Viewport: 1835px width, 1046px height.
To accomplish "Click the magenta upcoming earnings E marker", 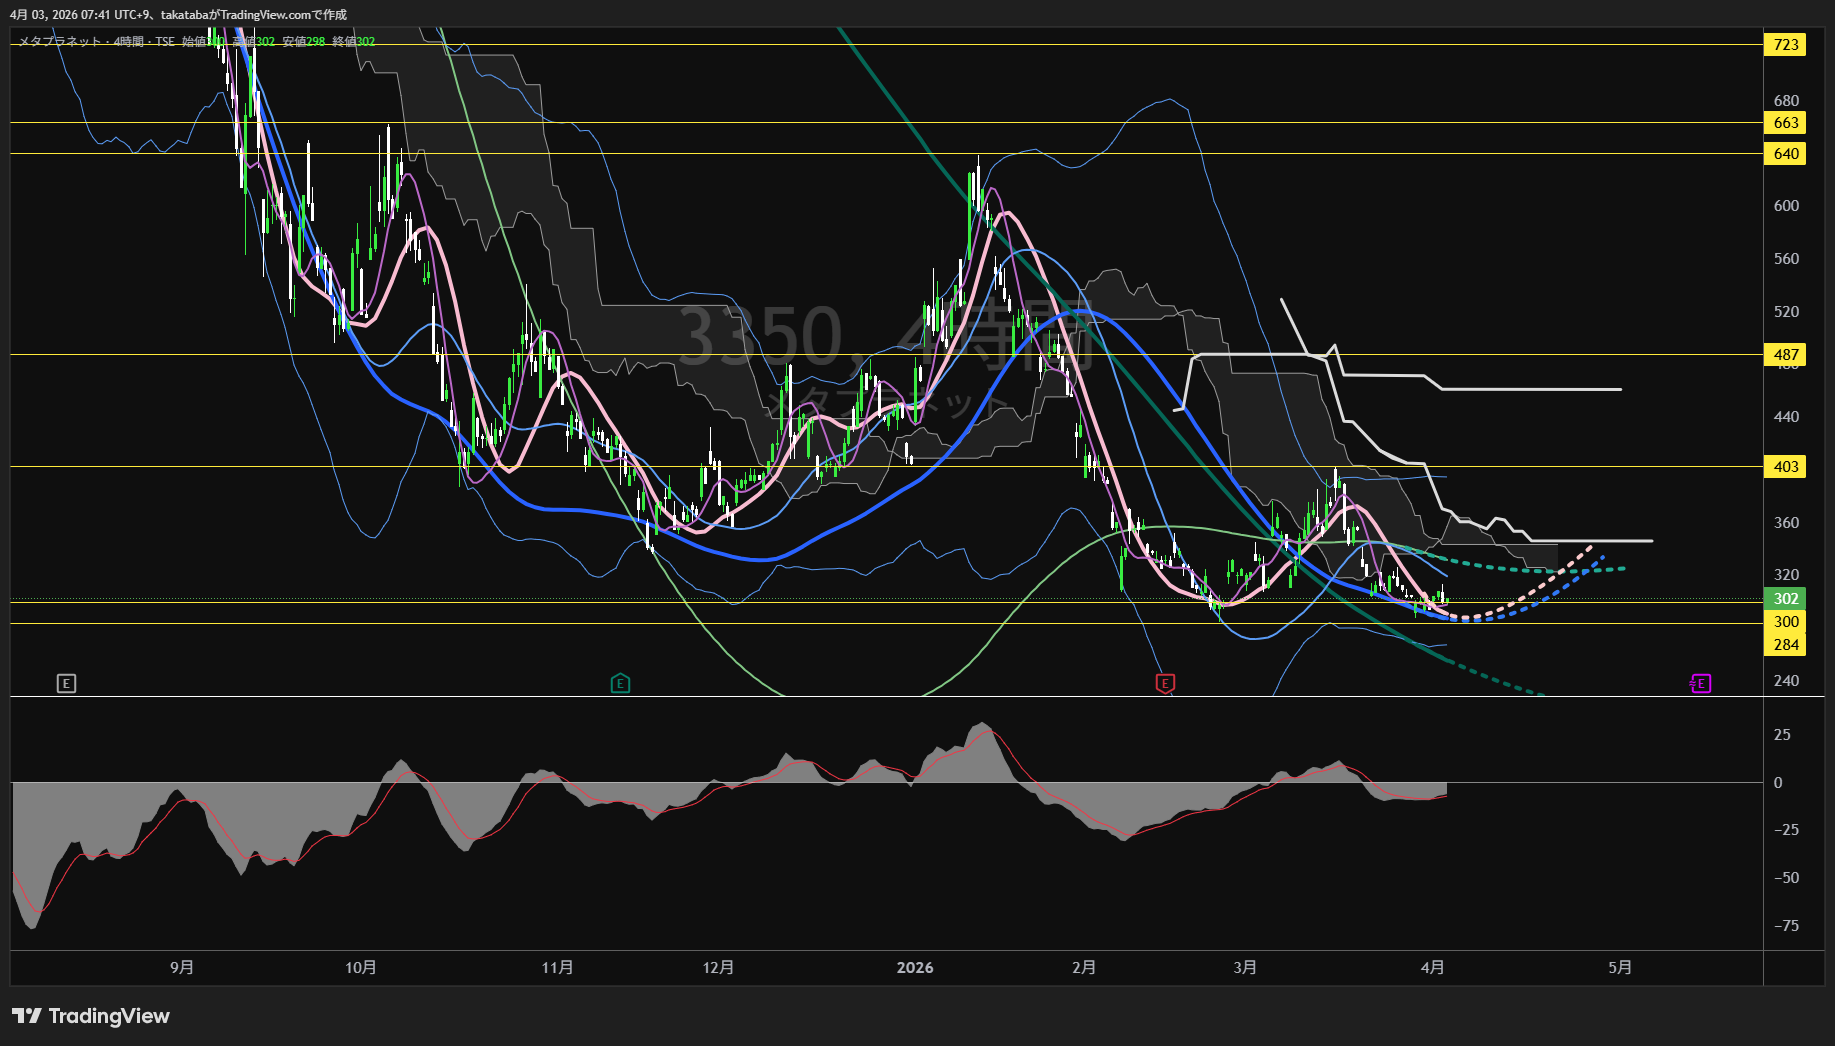I will [1701, 684].
